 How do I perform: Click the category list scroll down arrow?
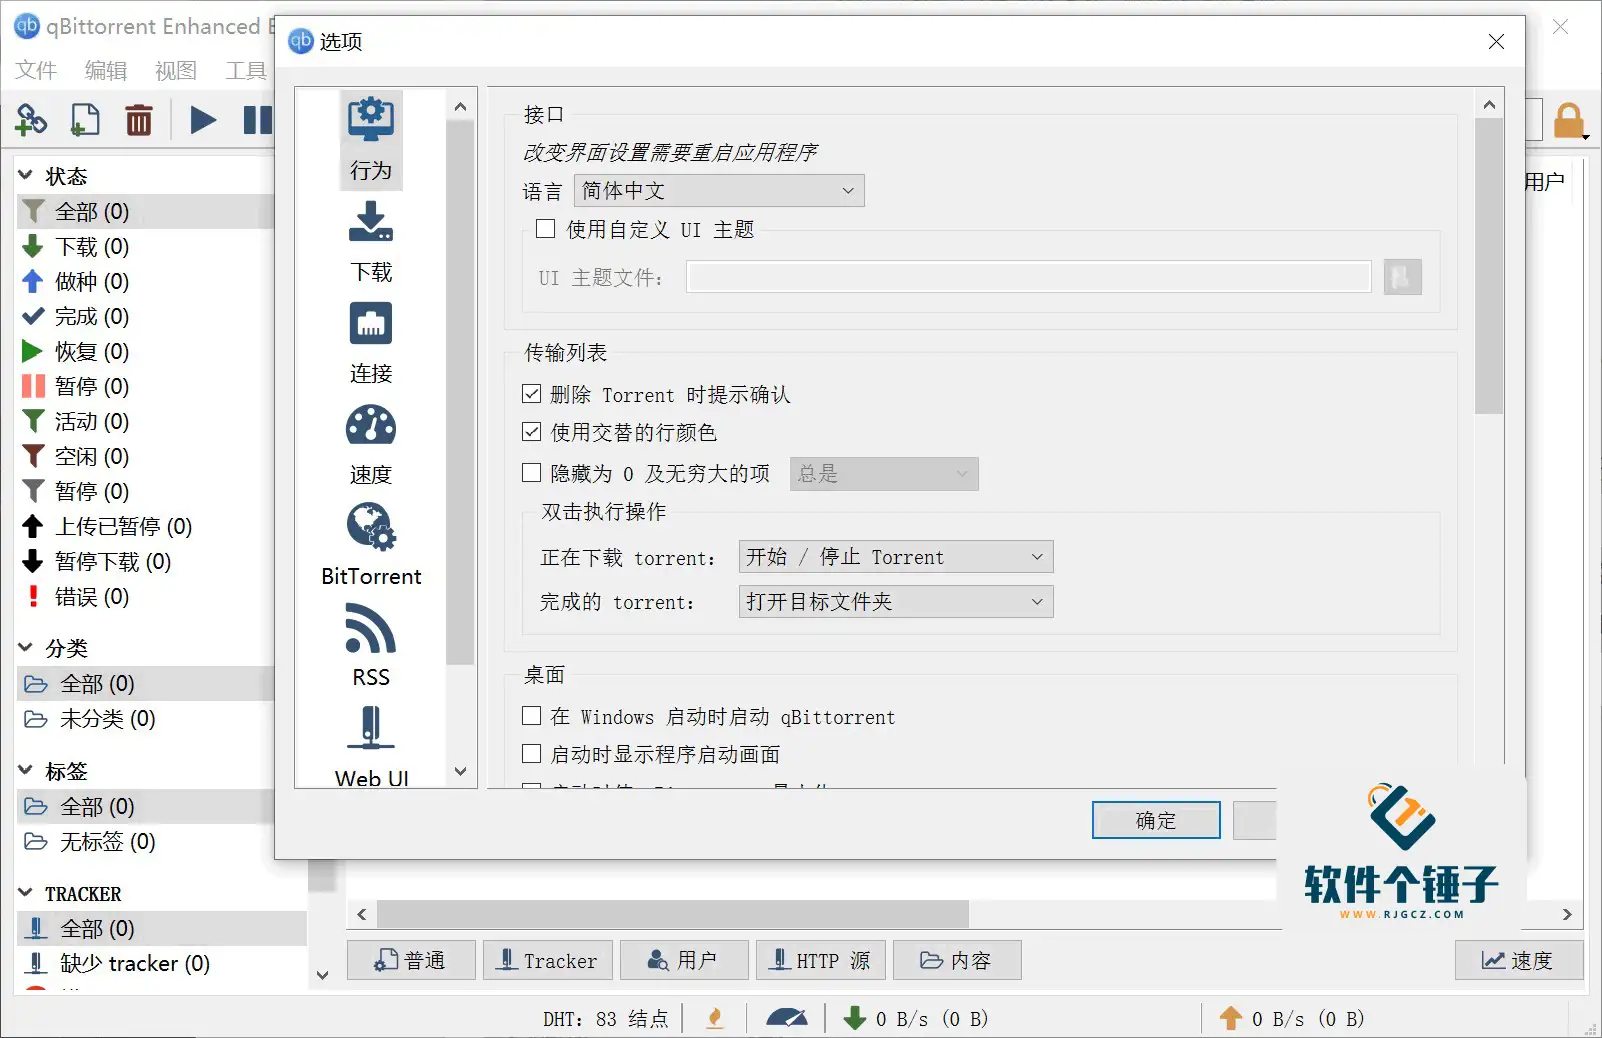point(460,771)
